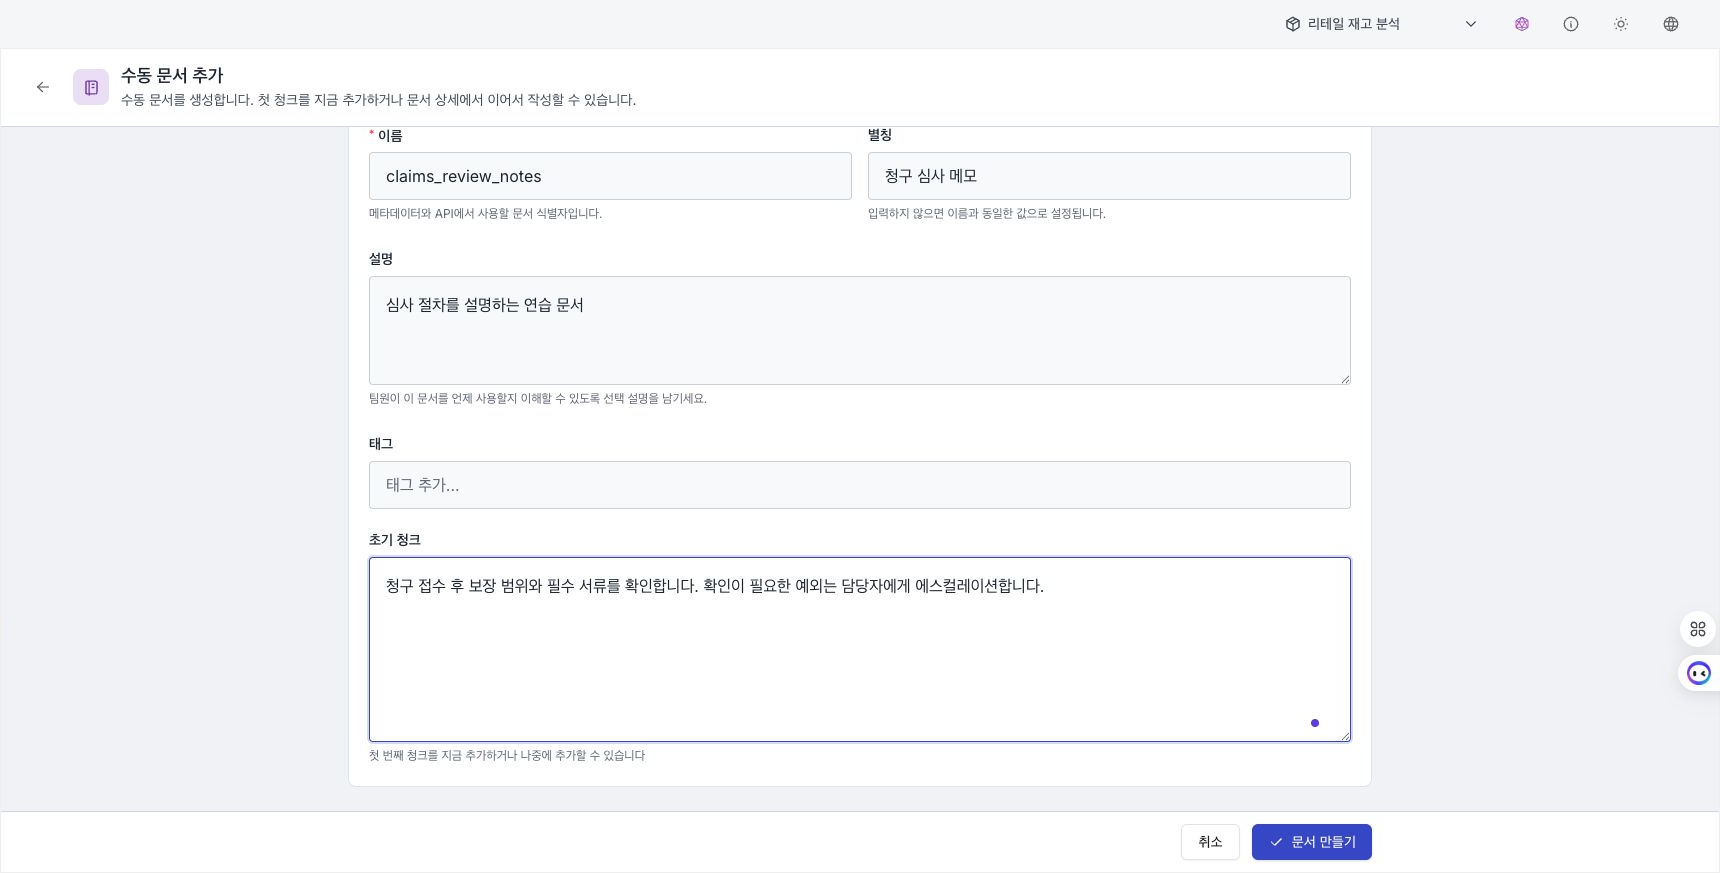Click the hint '입력하지 않으면 이름과 동일한 값으로 설정됩니다.'
Screen dimensions: 1720x873
987,213
